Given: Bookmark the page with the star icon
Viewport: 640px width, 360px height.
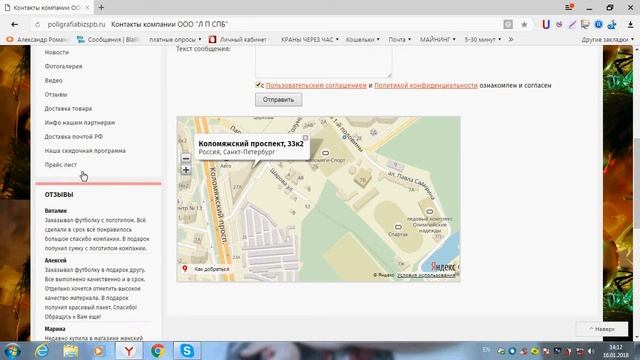Looking at the screenshot, I should click(524, 24).
